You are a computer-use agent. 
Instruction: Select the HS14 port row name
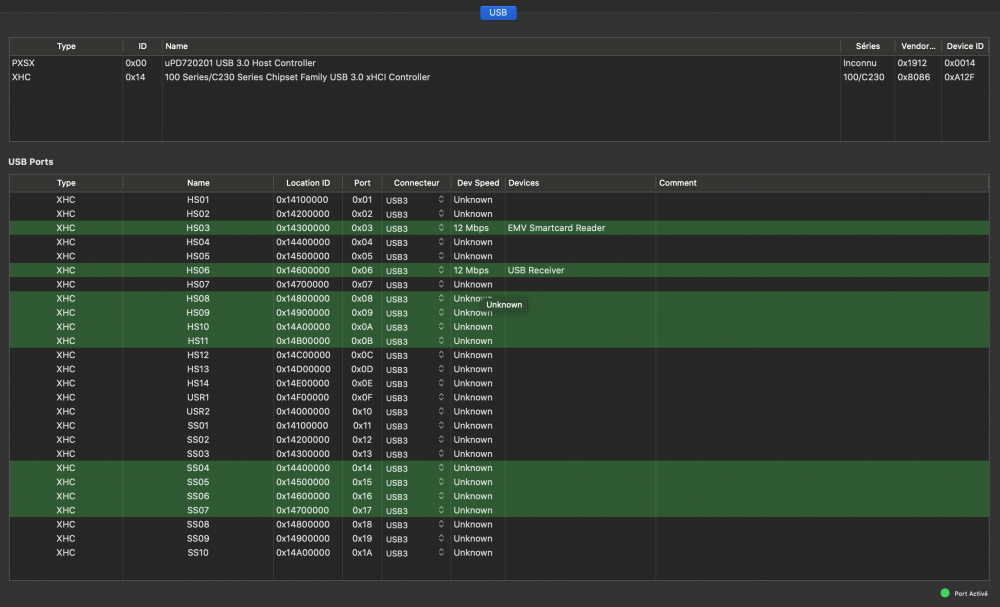tap(198, 383)
